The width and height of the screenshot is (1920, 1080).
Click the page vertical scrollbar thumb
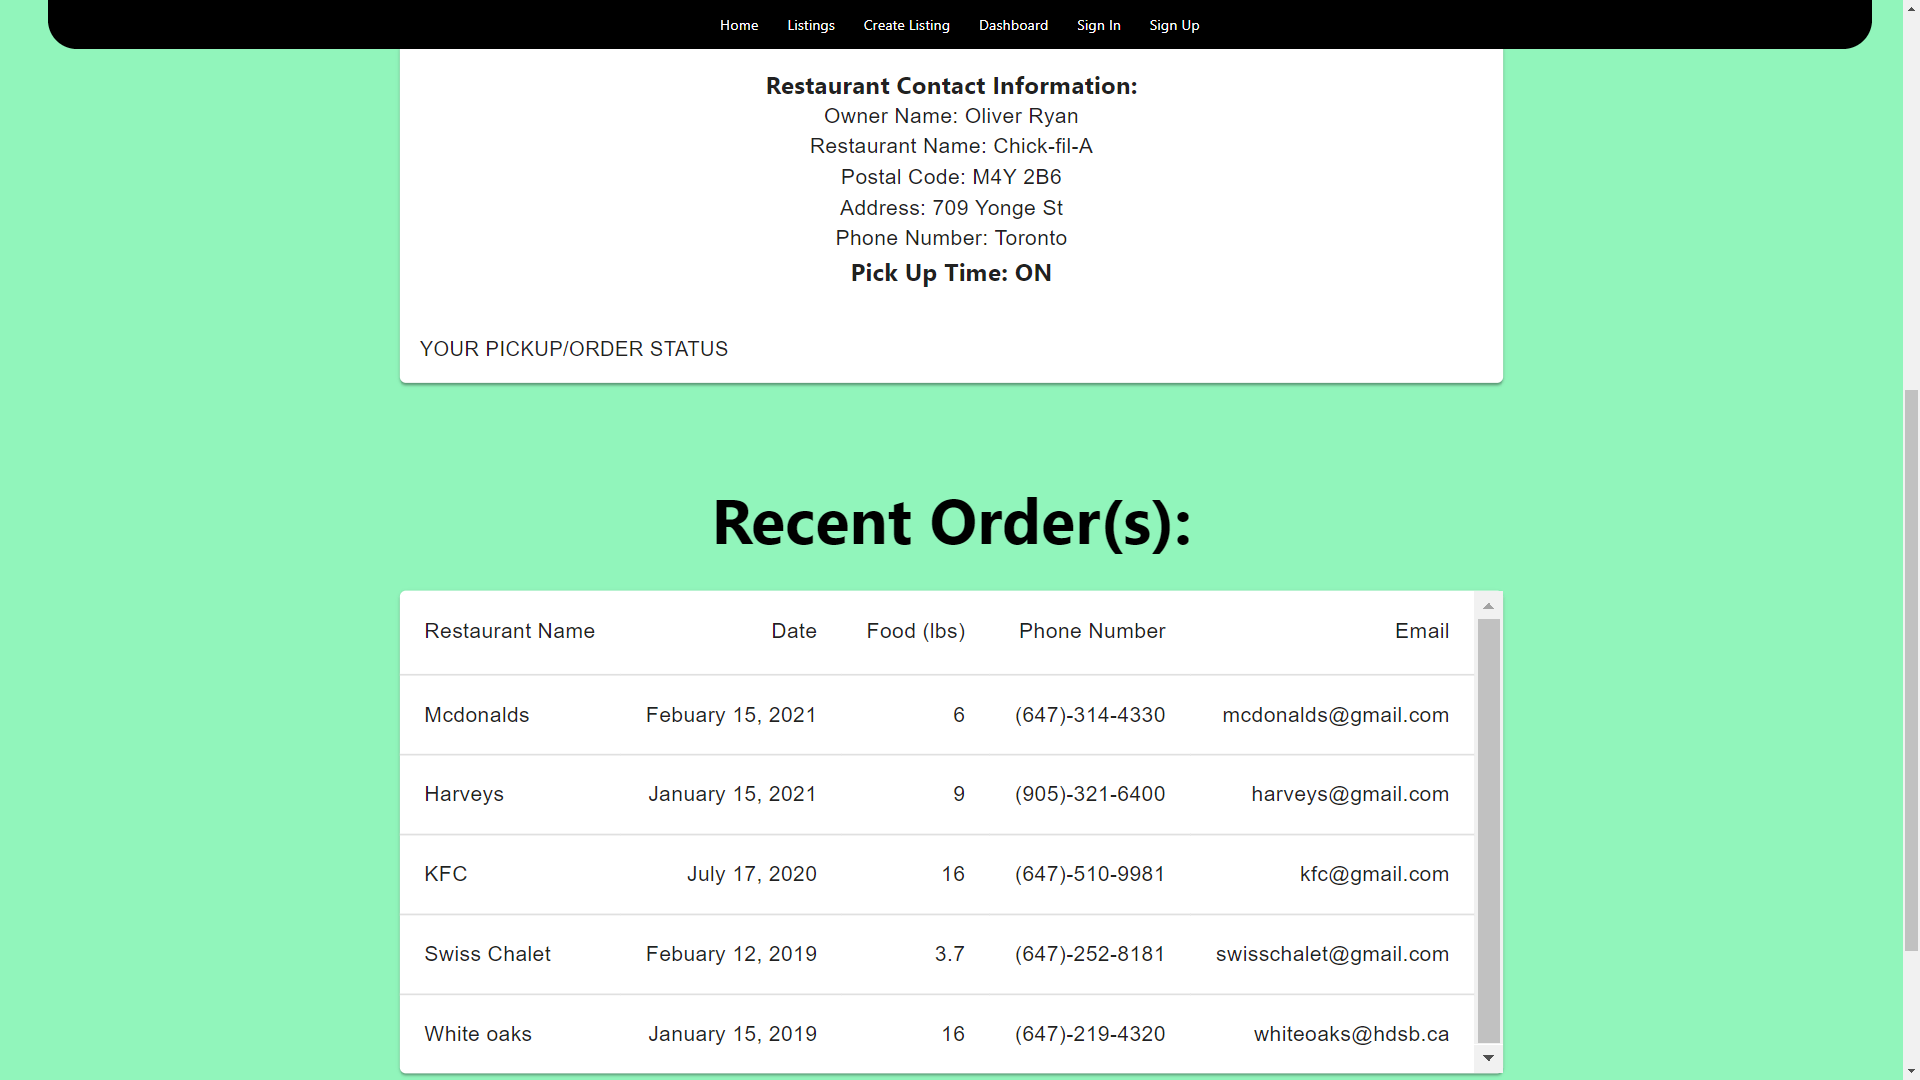[1911, 670]
